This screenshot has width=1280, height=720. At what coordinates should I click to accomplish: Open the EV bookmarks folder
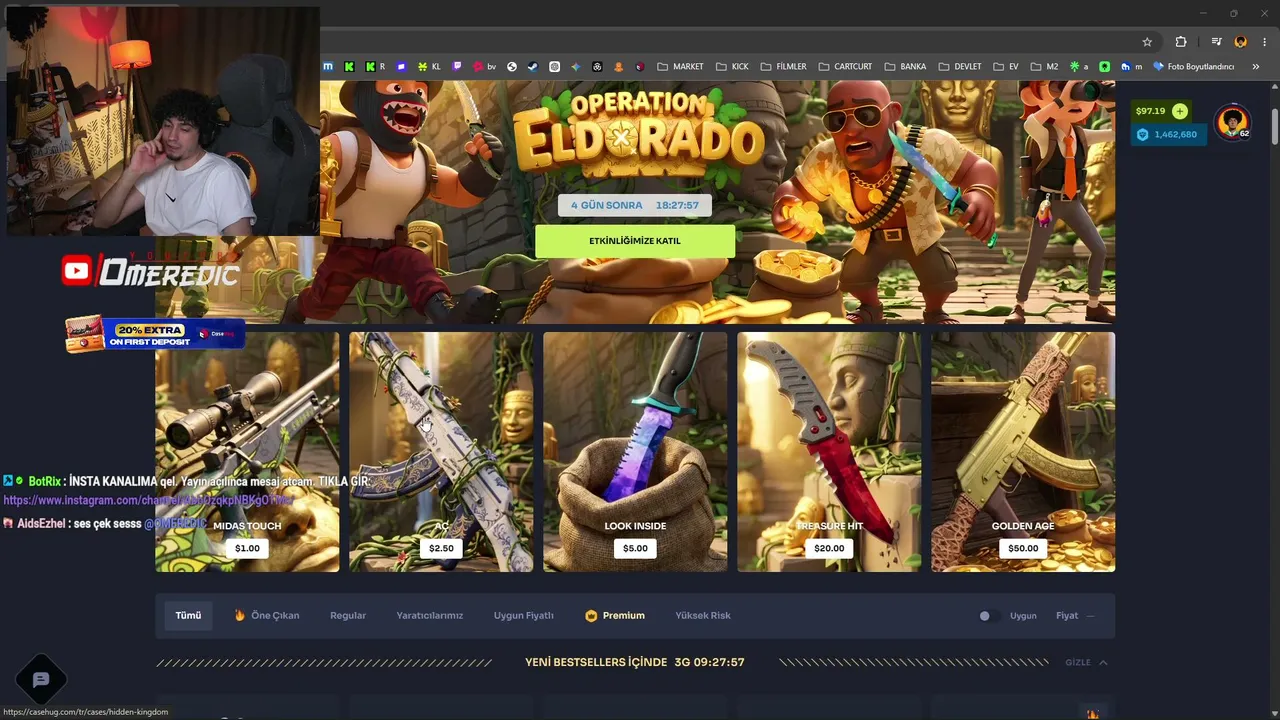pyautogui.click(x=1006, y=67)
